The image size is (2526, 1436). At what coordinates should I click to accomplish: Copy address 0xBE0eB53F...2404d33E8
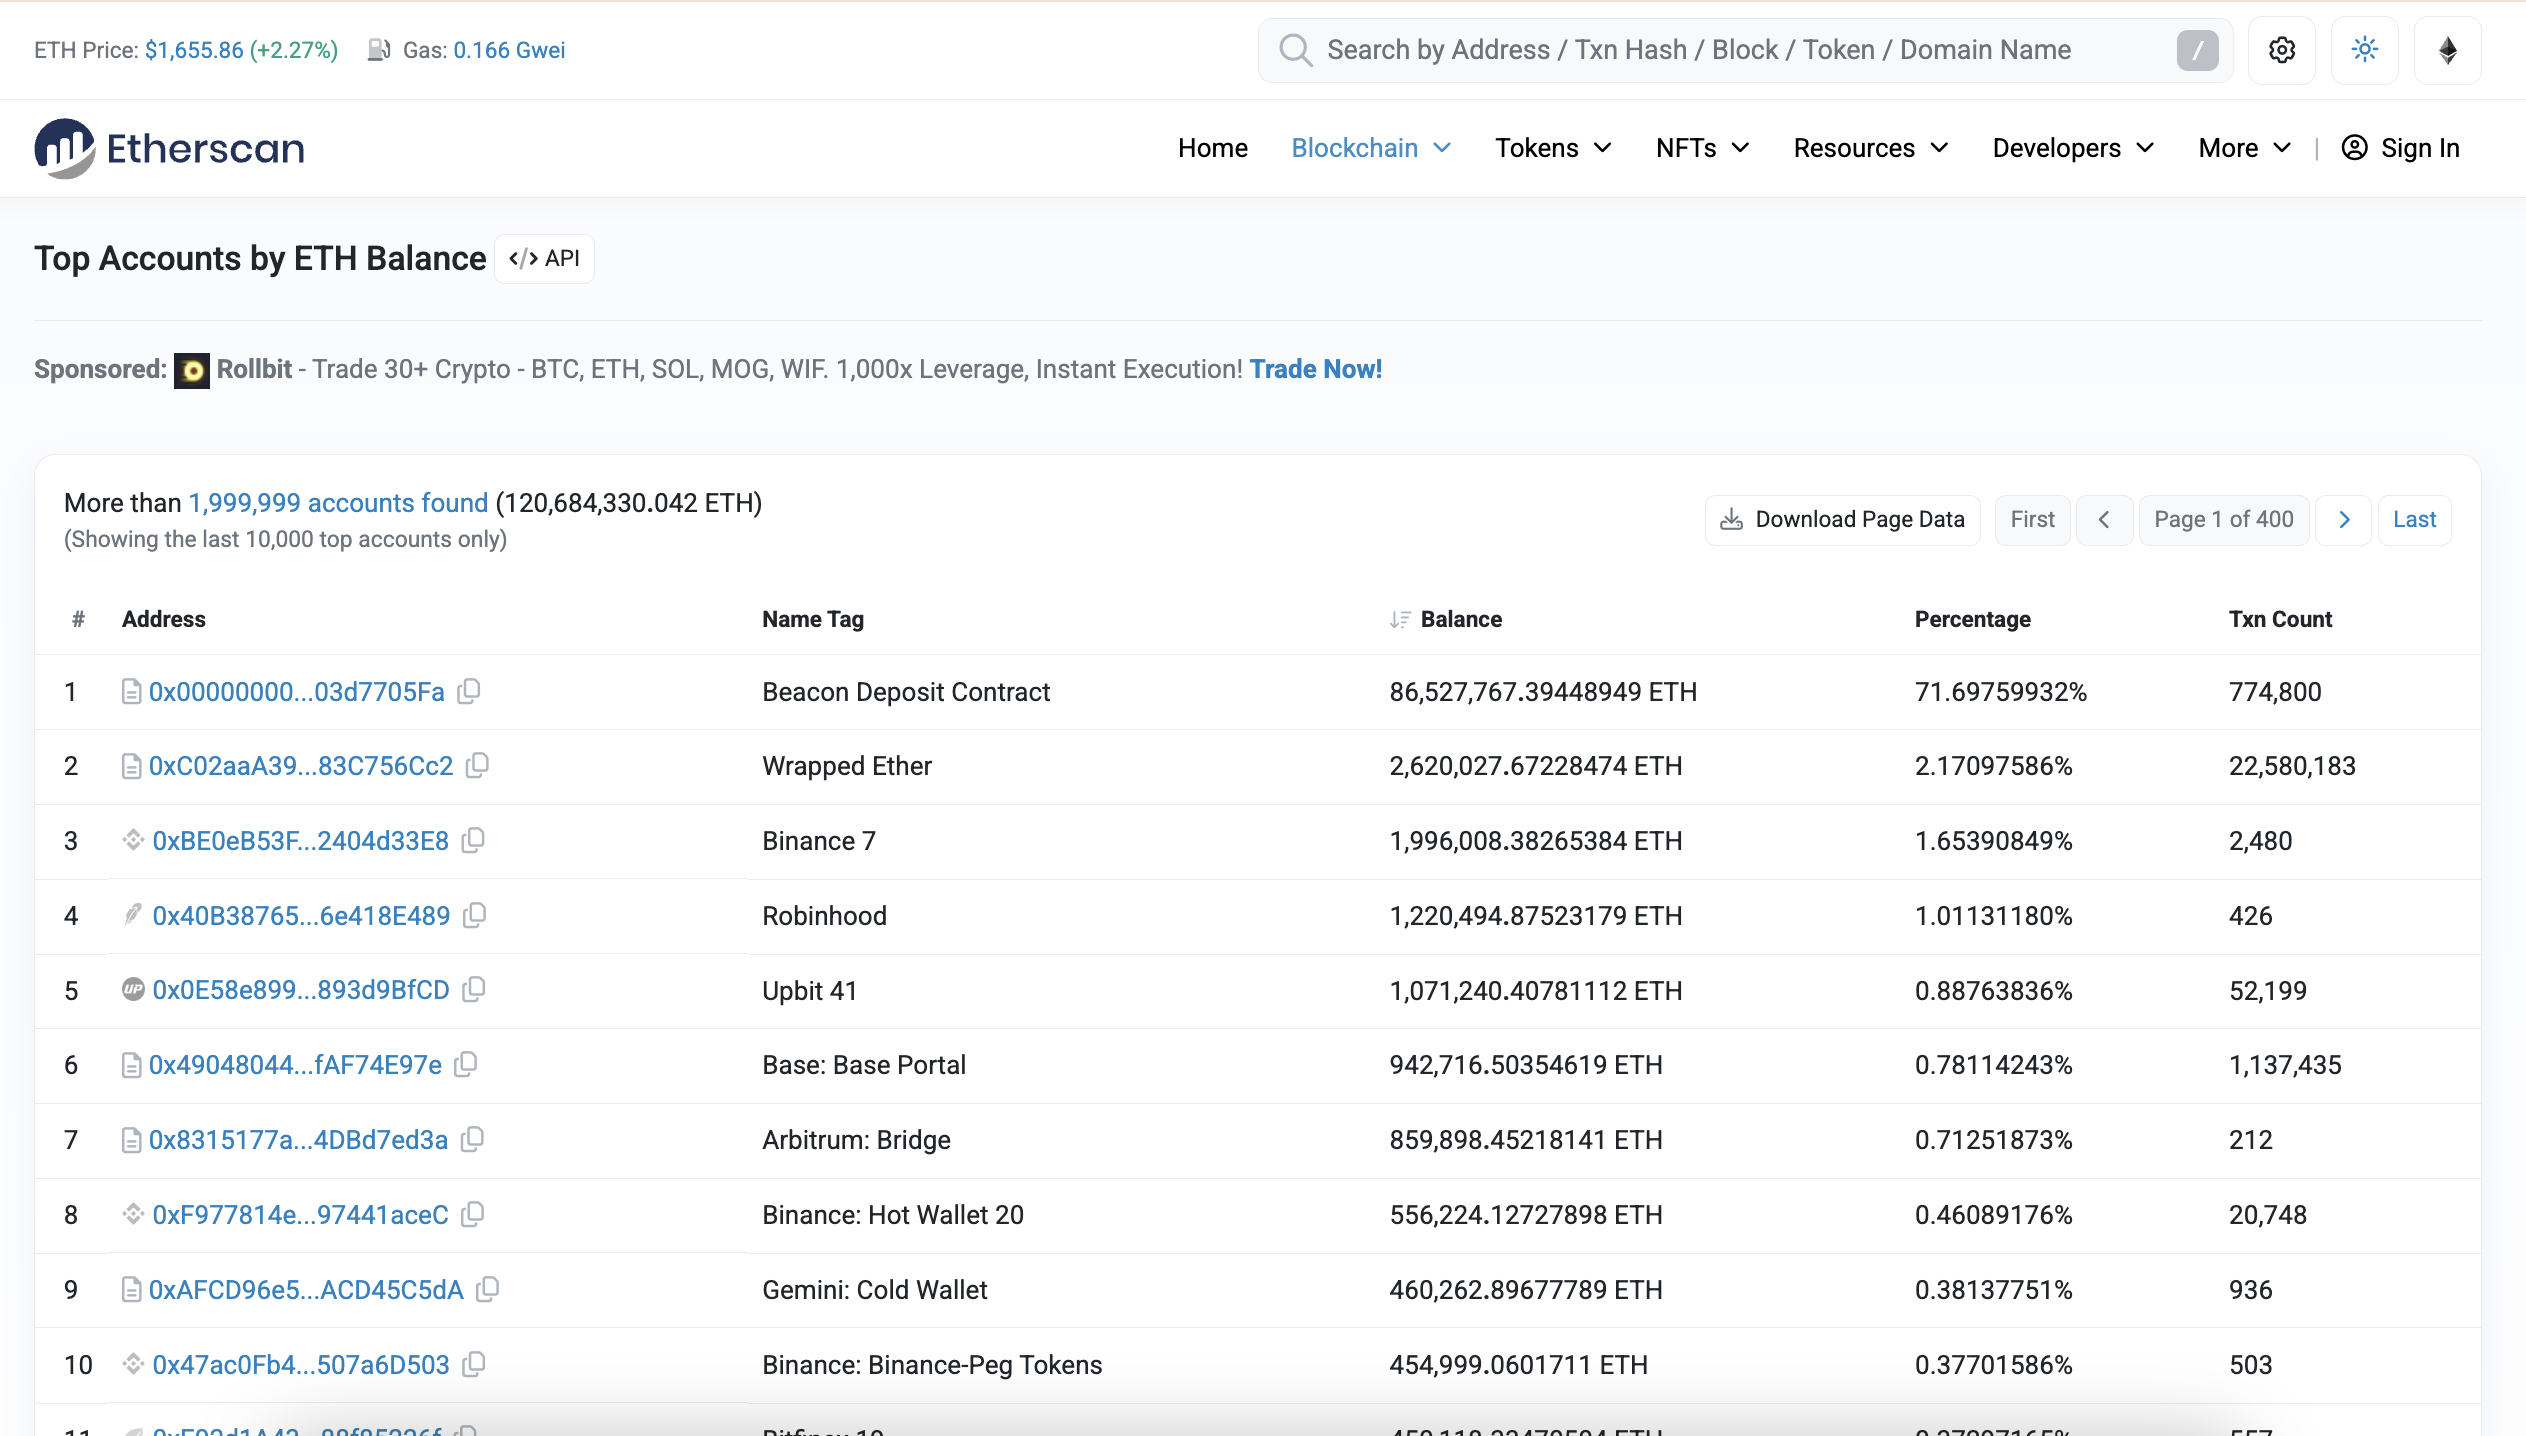[x=474, y=840]
